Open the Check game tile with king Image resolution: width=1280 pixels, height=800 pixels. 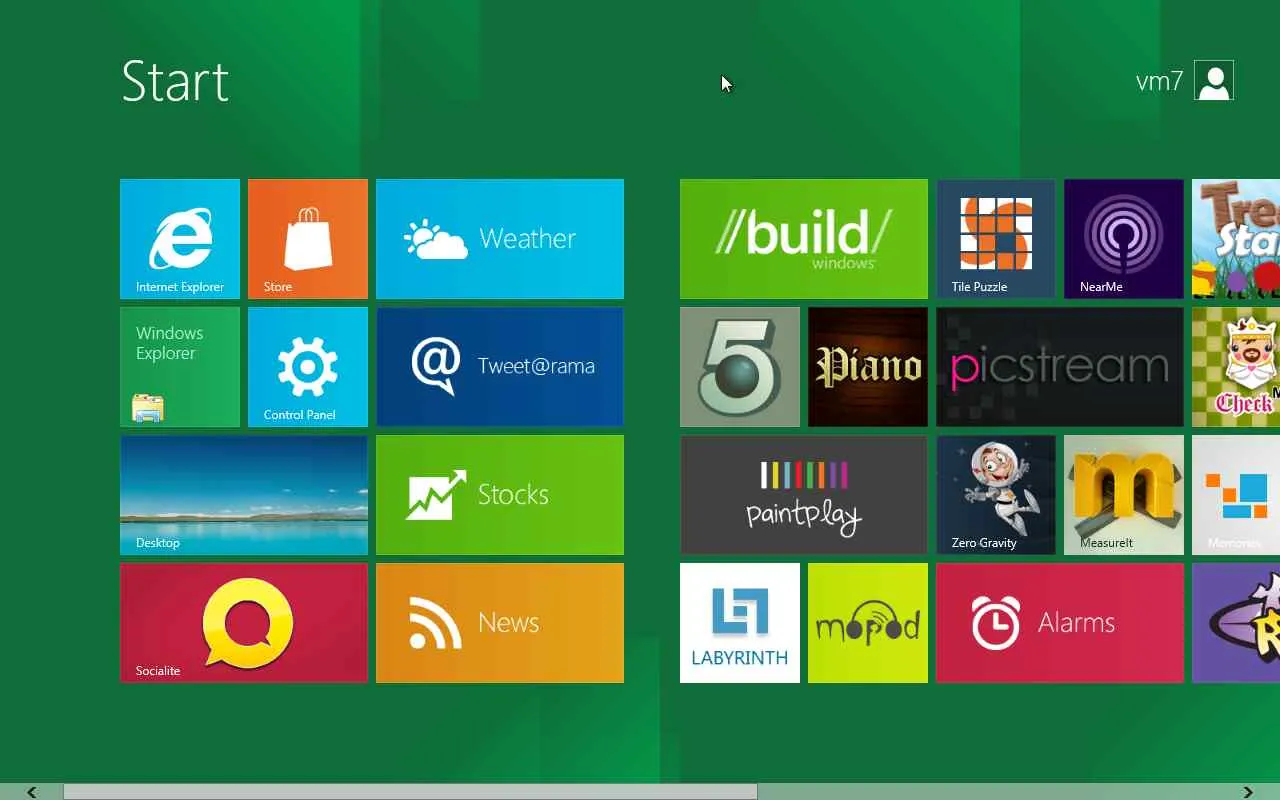pos(1236,367)
